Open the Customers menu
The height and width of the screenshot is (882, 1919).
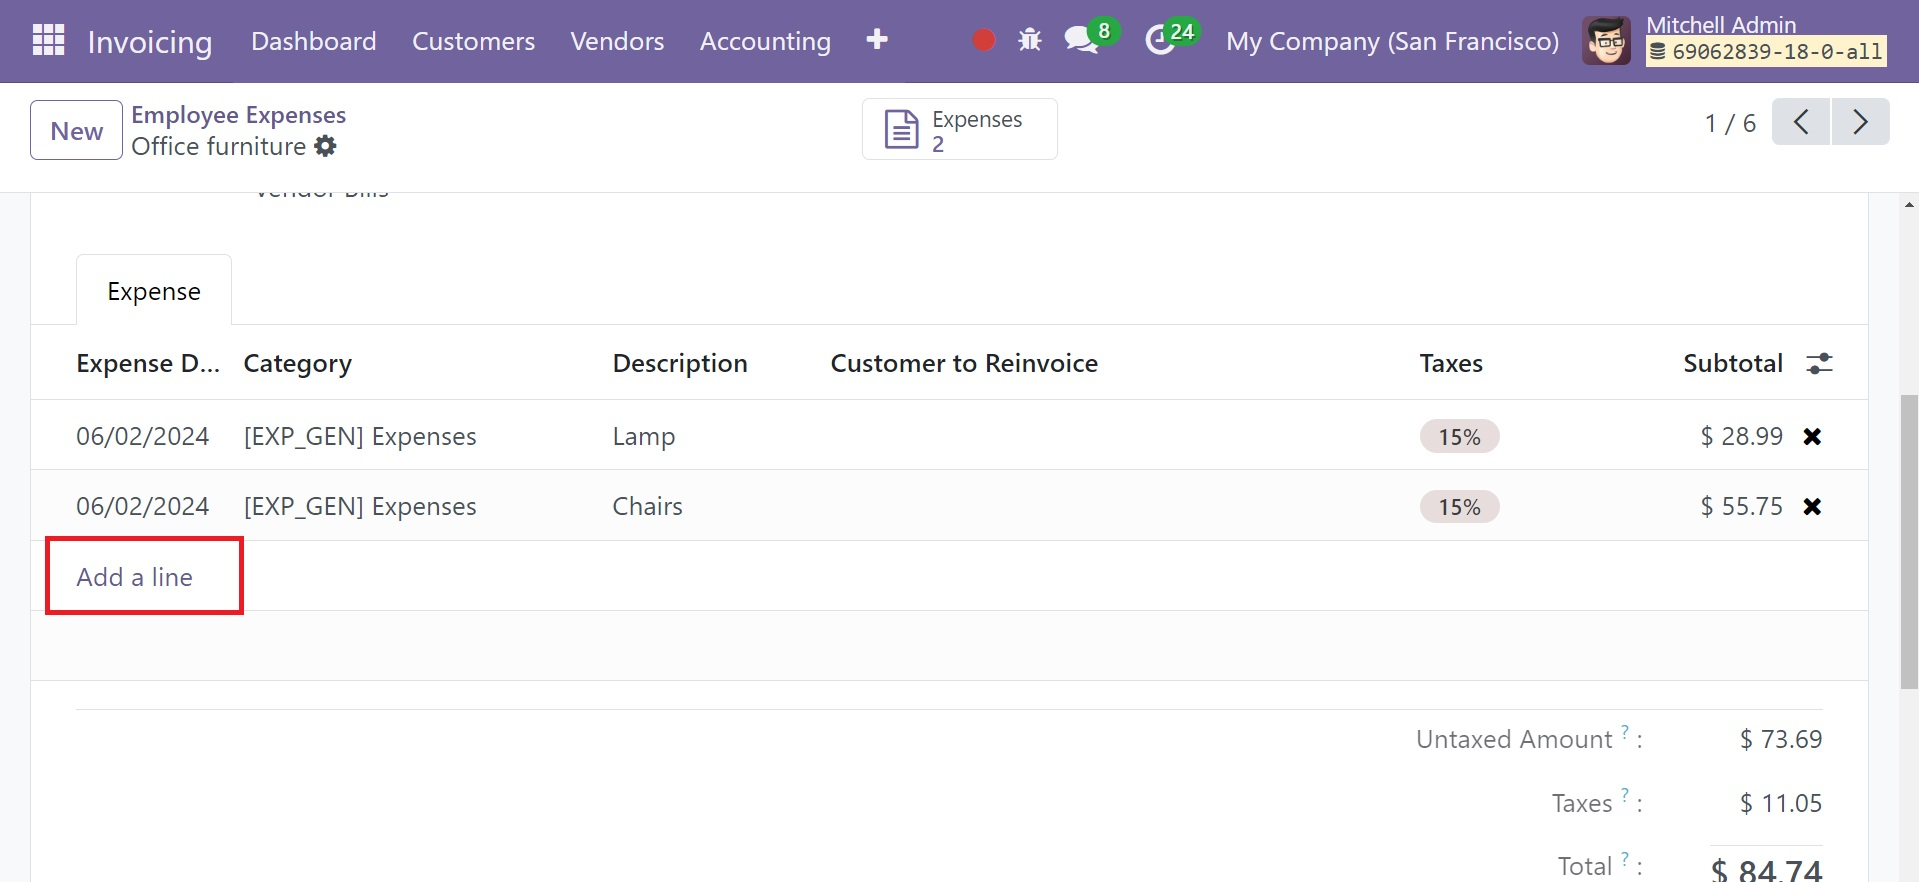[474, 41]
